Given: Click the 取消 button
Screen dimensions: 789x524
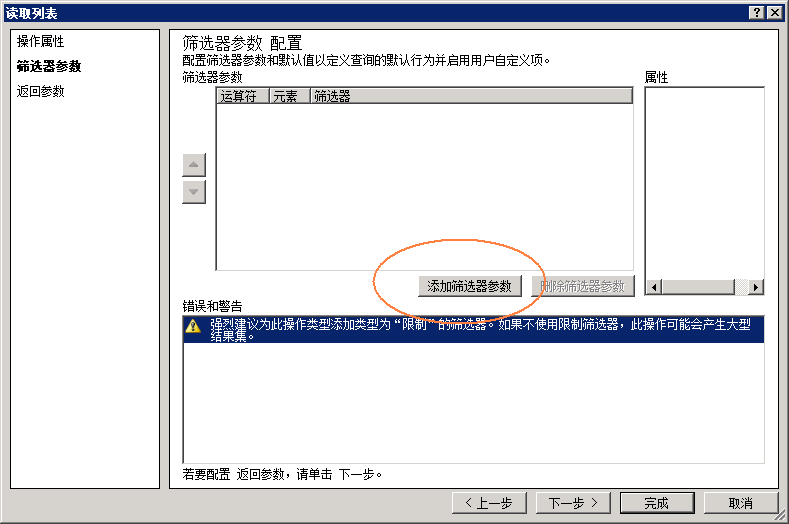Looking at the screenshot, I should [741, 503].
